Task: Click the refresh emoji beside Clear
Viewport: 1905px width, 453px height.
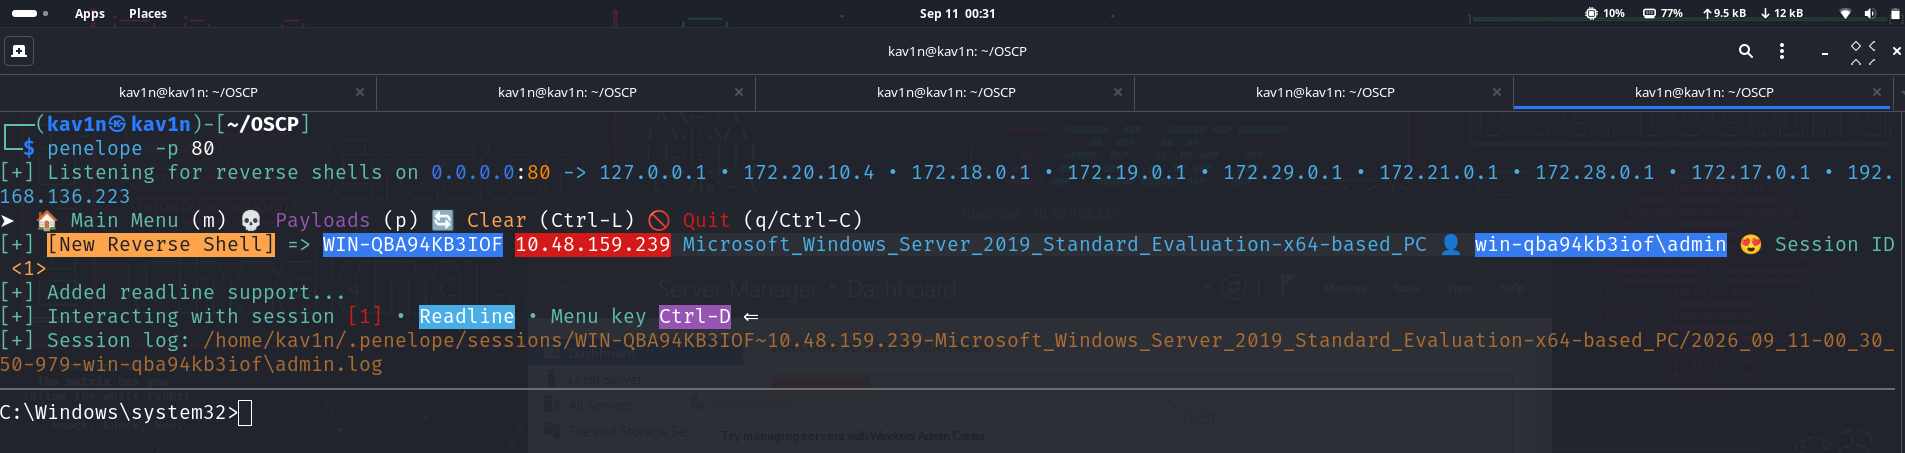Action: [x=443, y=220]
